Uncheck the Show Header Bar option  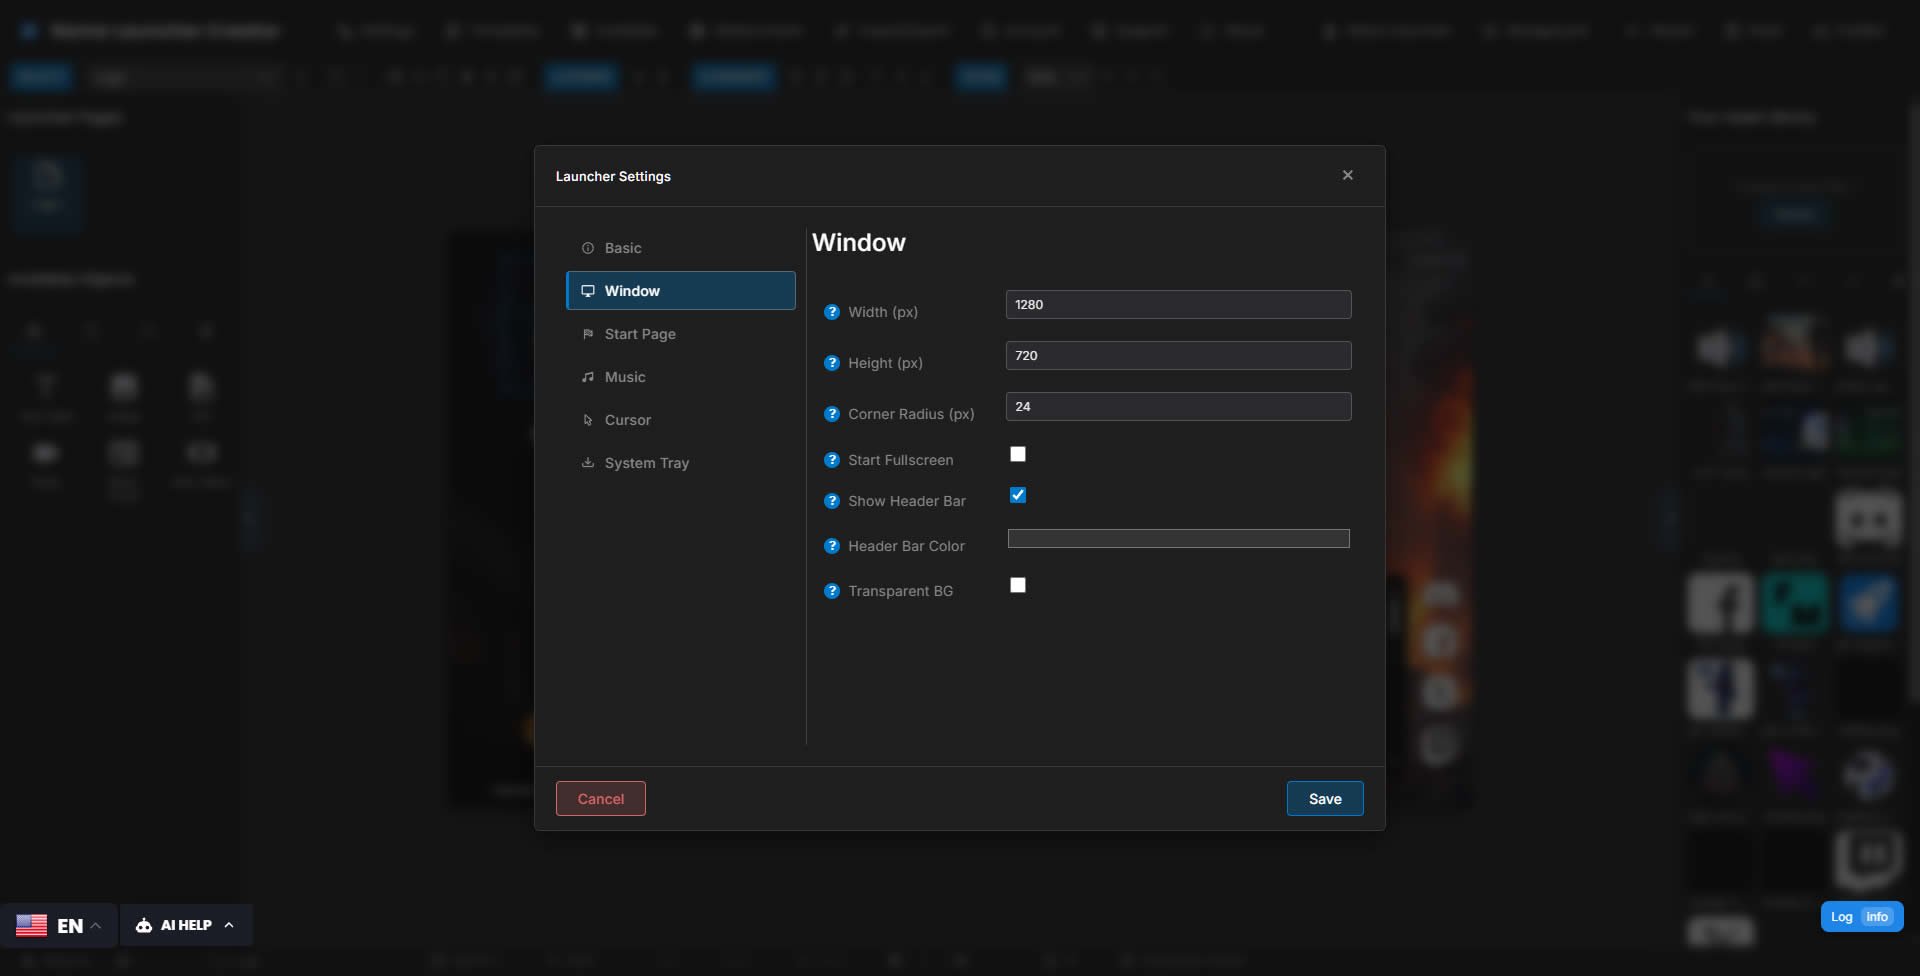(1018, 494)
